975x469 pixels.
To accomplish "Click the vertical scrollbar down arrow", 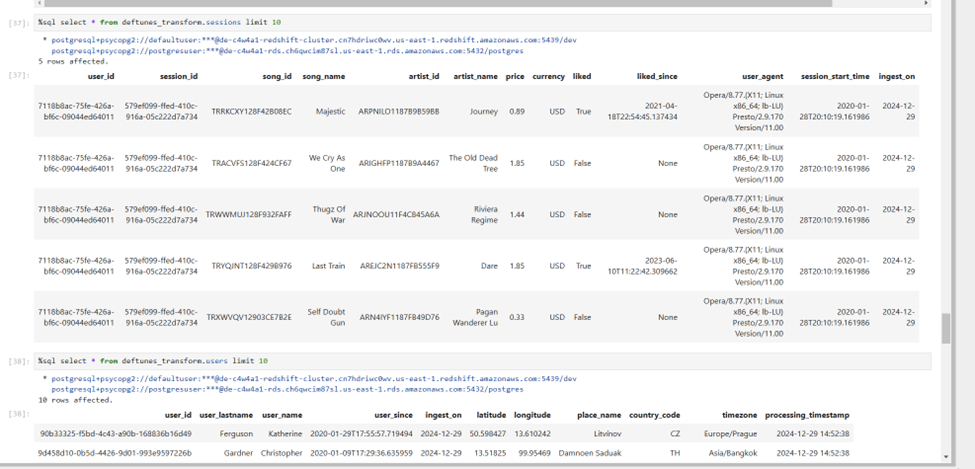I will coord(946,458).
